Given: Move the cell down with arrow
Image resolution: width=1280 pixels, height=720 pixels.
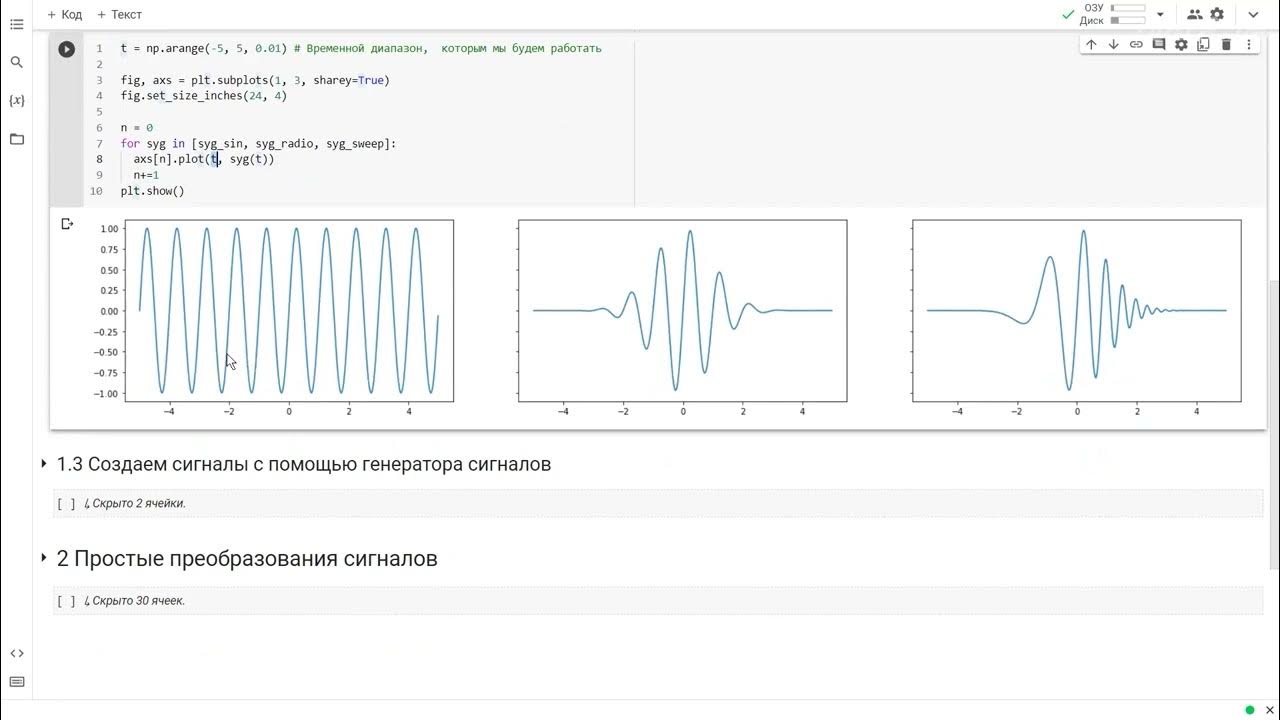Looking at the screenshot, I should point(1113,44).
